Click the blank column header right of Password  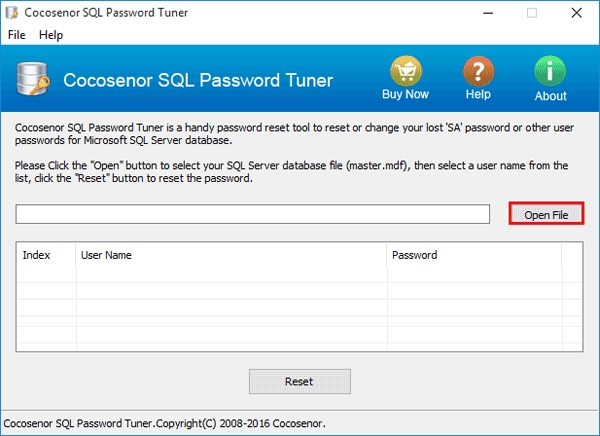573,255
